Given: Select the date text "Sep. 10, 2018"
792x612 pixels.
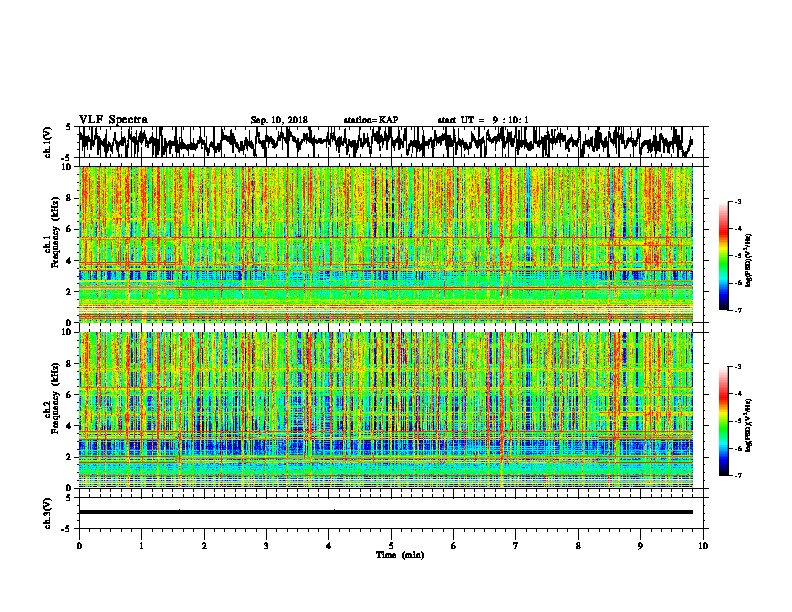Looking at the screenshot, I should (279, 120).
